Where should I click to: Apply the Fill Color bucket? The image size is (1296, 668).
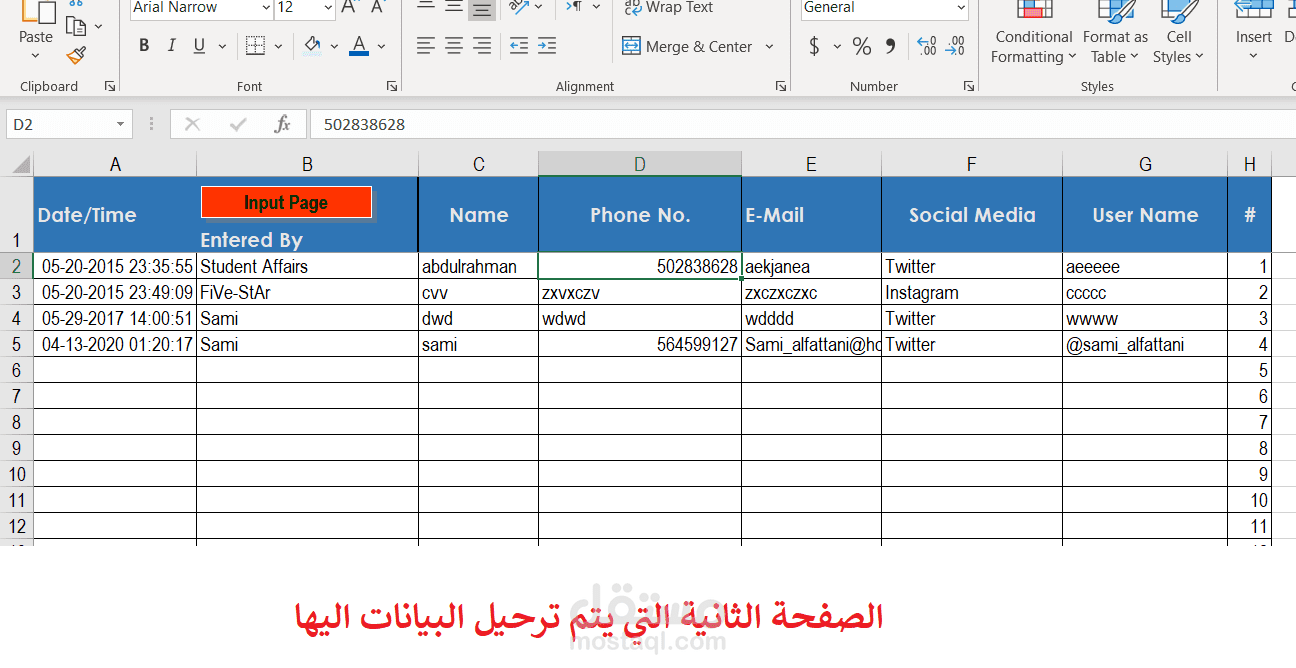312,46
